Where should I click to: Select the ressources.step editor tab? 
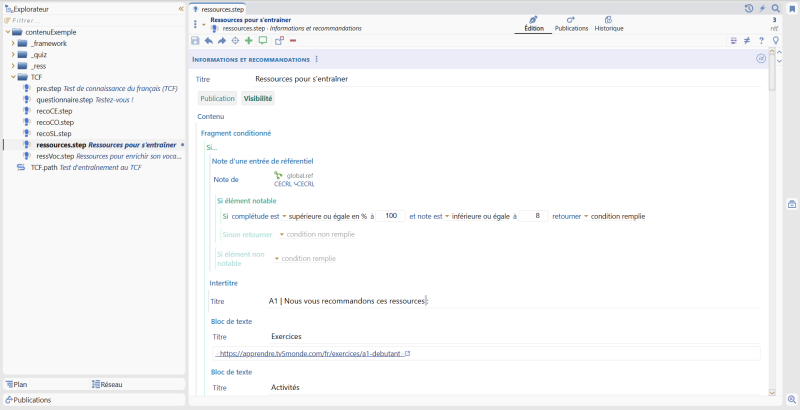(x=218, y=9)
